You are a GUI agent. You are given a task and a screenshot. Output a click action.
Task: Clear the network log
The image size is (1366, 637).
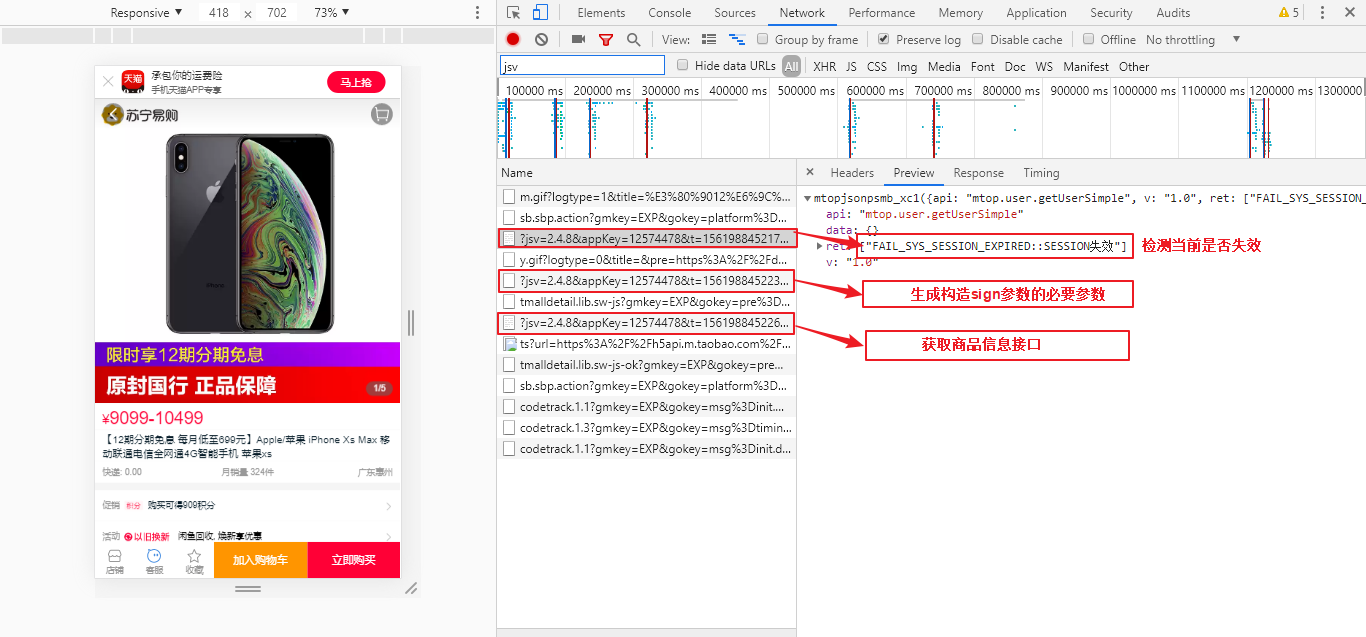tap(541, 40)
